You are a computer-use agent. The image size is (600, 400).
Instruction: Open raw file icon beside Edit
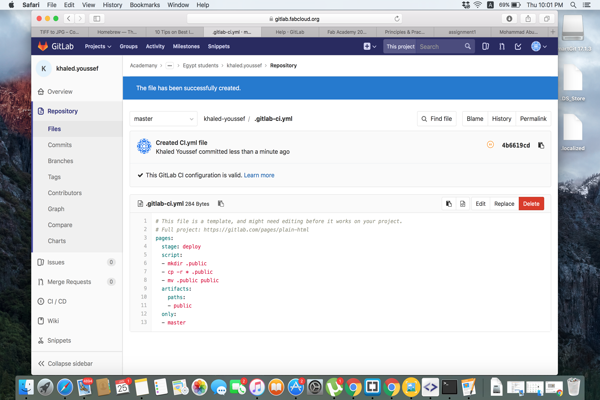tap(463, 204)
